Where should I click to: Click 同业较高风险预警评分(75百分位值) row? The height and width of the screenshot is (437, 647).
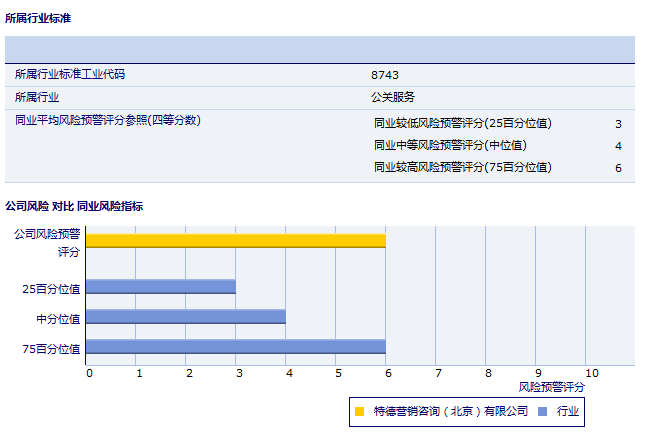coord(462,168)
